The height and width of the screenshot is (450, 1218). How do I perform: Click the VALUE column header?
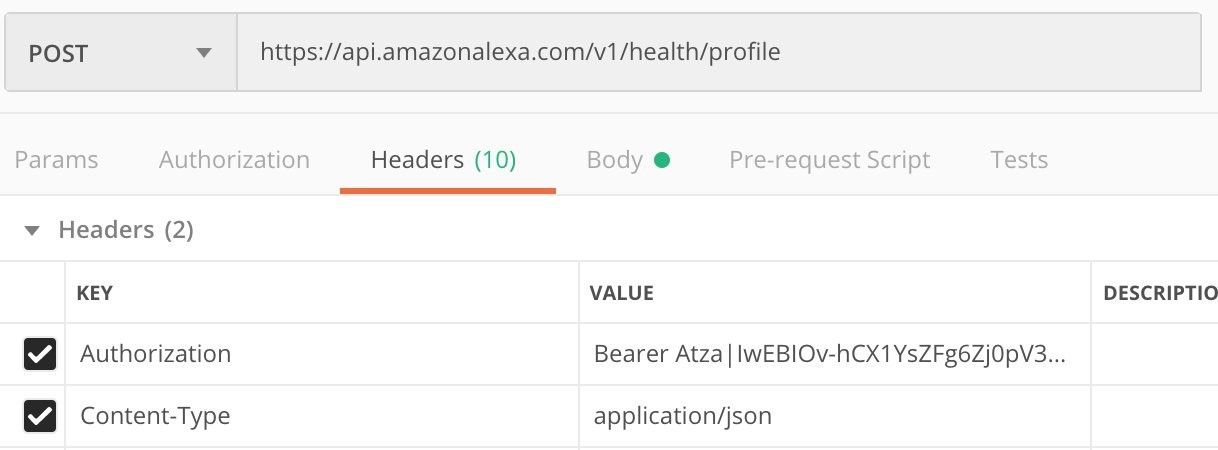point(621,293)
